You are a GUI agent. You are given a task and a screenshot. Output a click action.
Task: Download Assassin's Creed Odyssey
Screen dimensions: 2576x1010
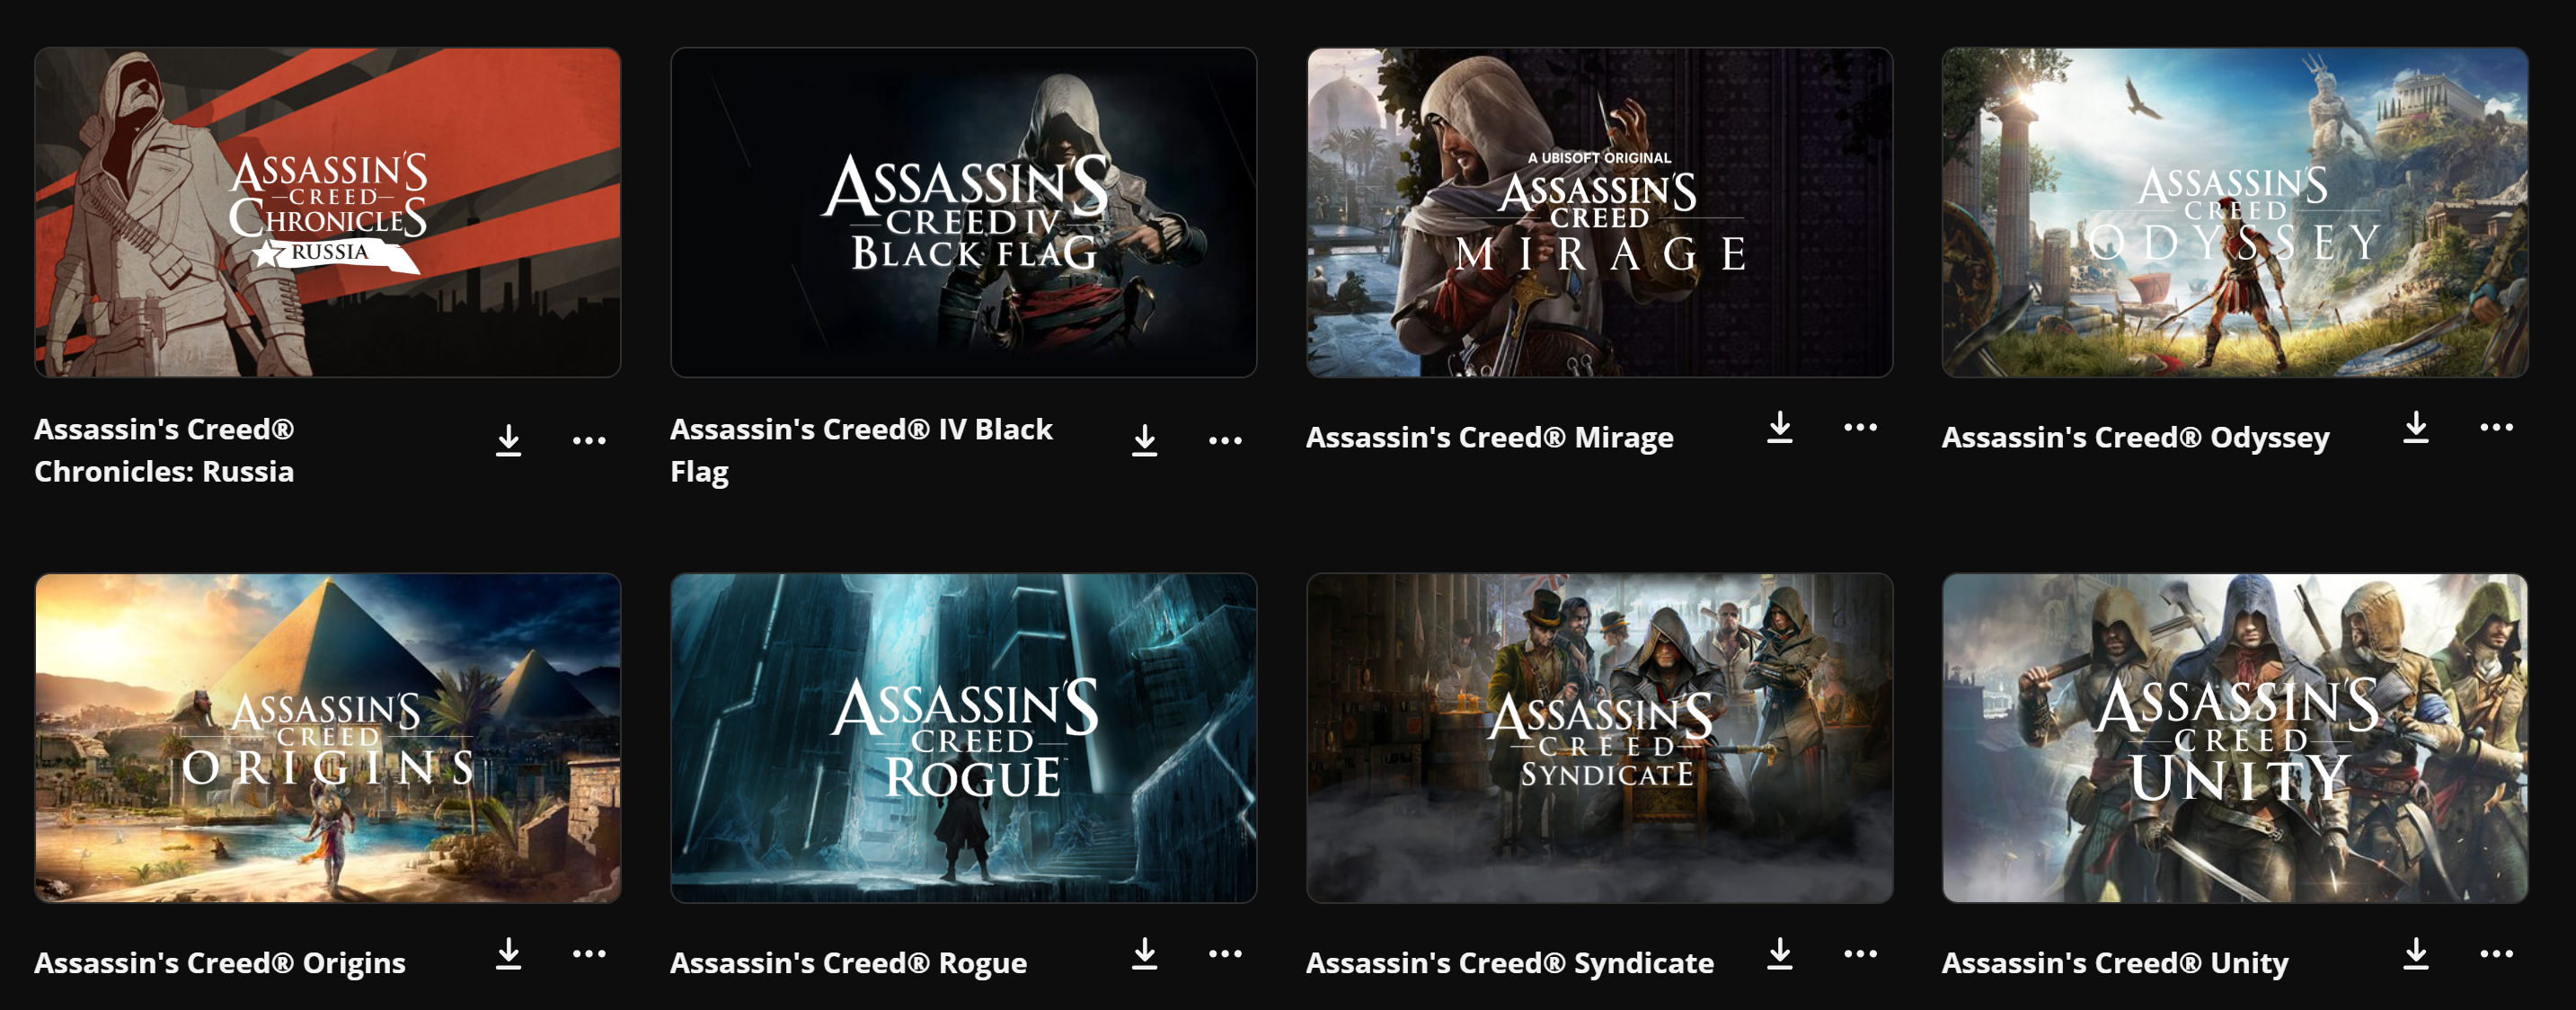click(2415, 427)
